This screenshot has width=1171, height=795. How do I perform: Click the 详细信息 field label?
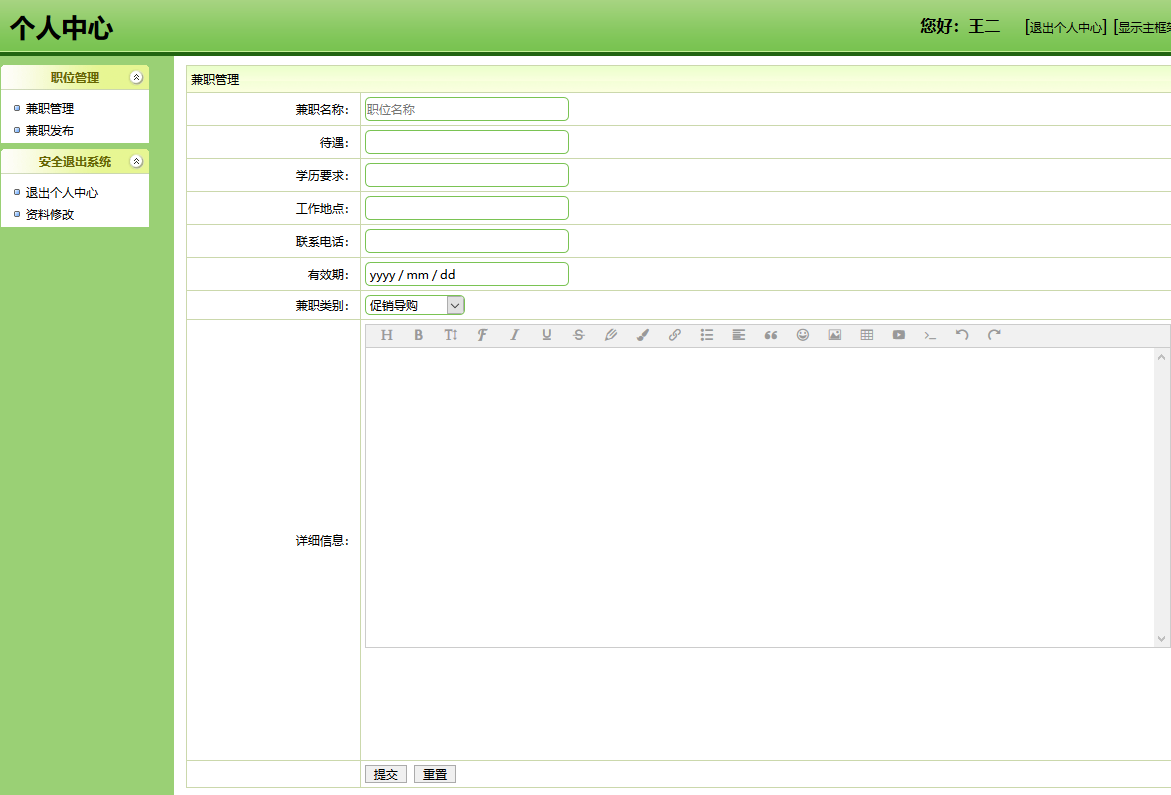pos(322,540)
